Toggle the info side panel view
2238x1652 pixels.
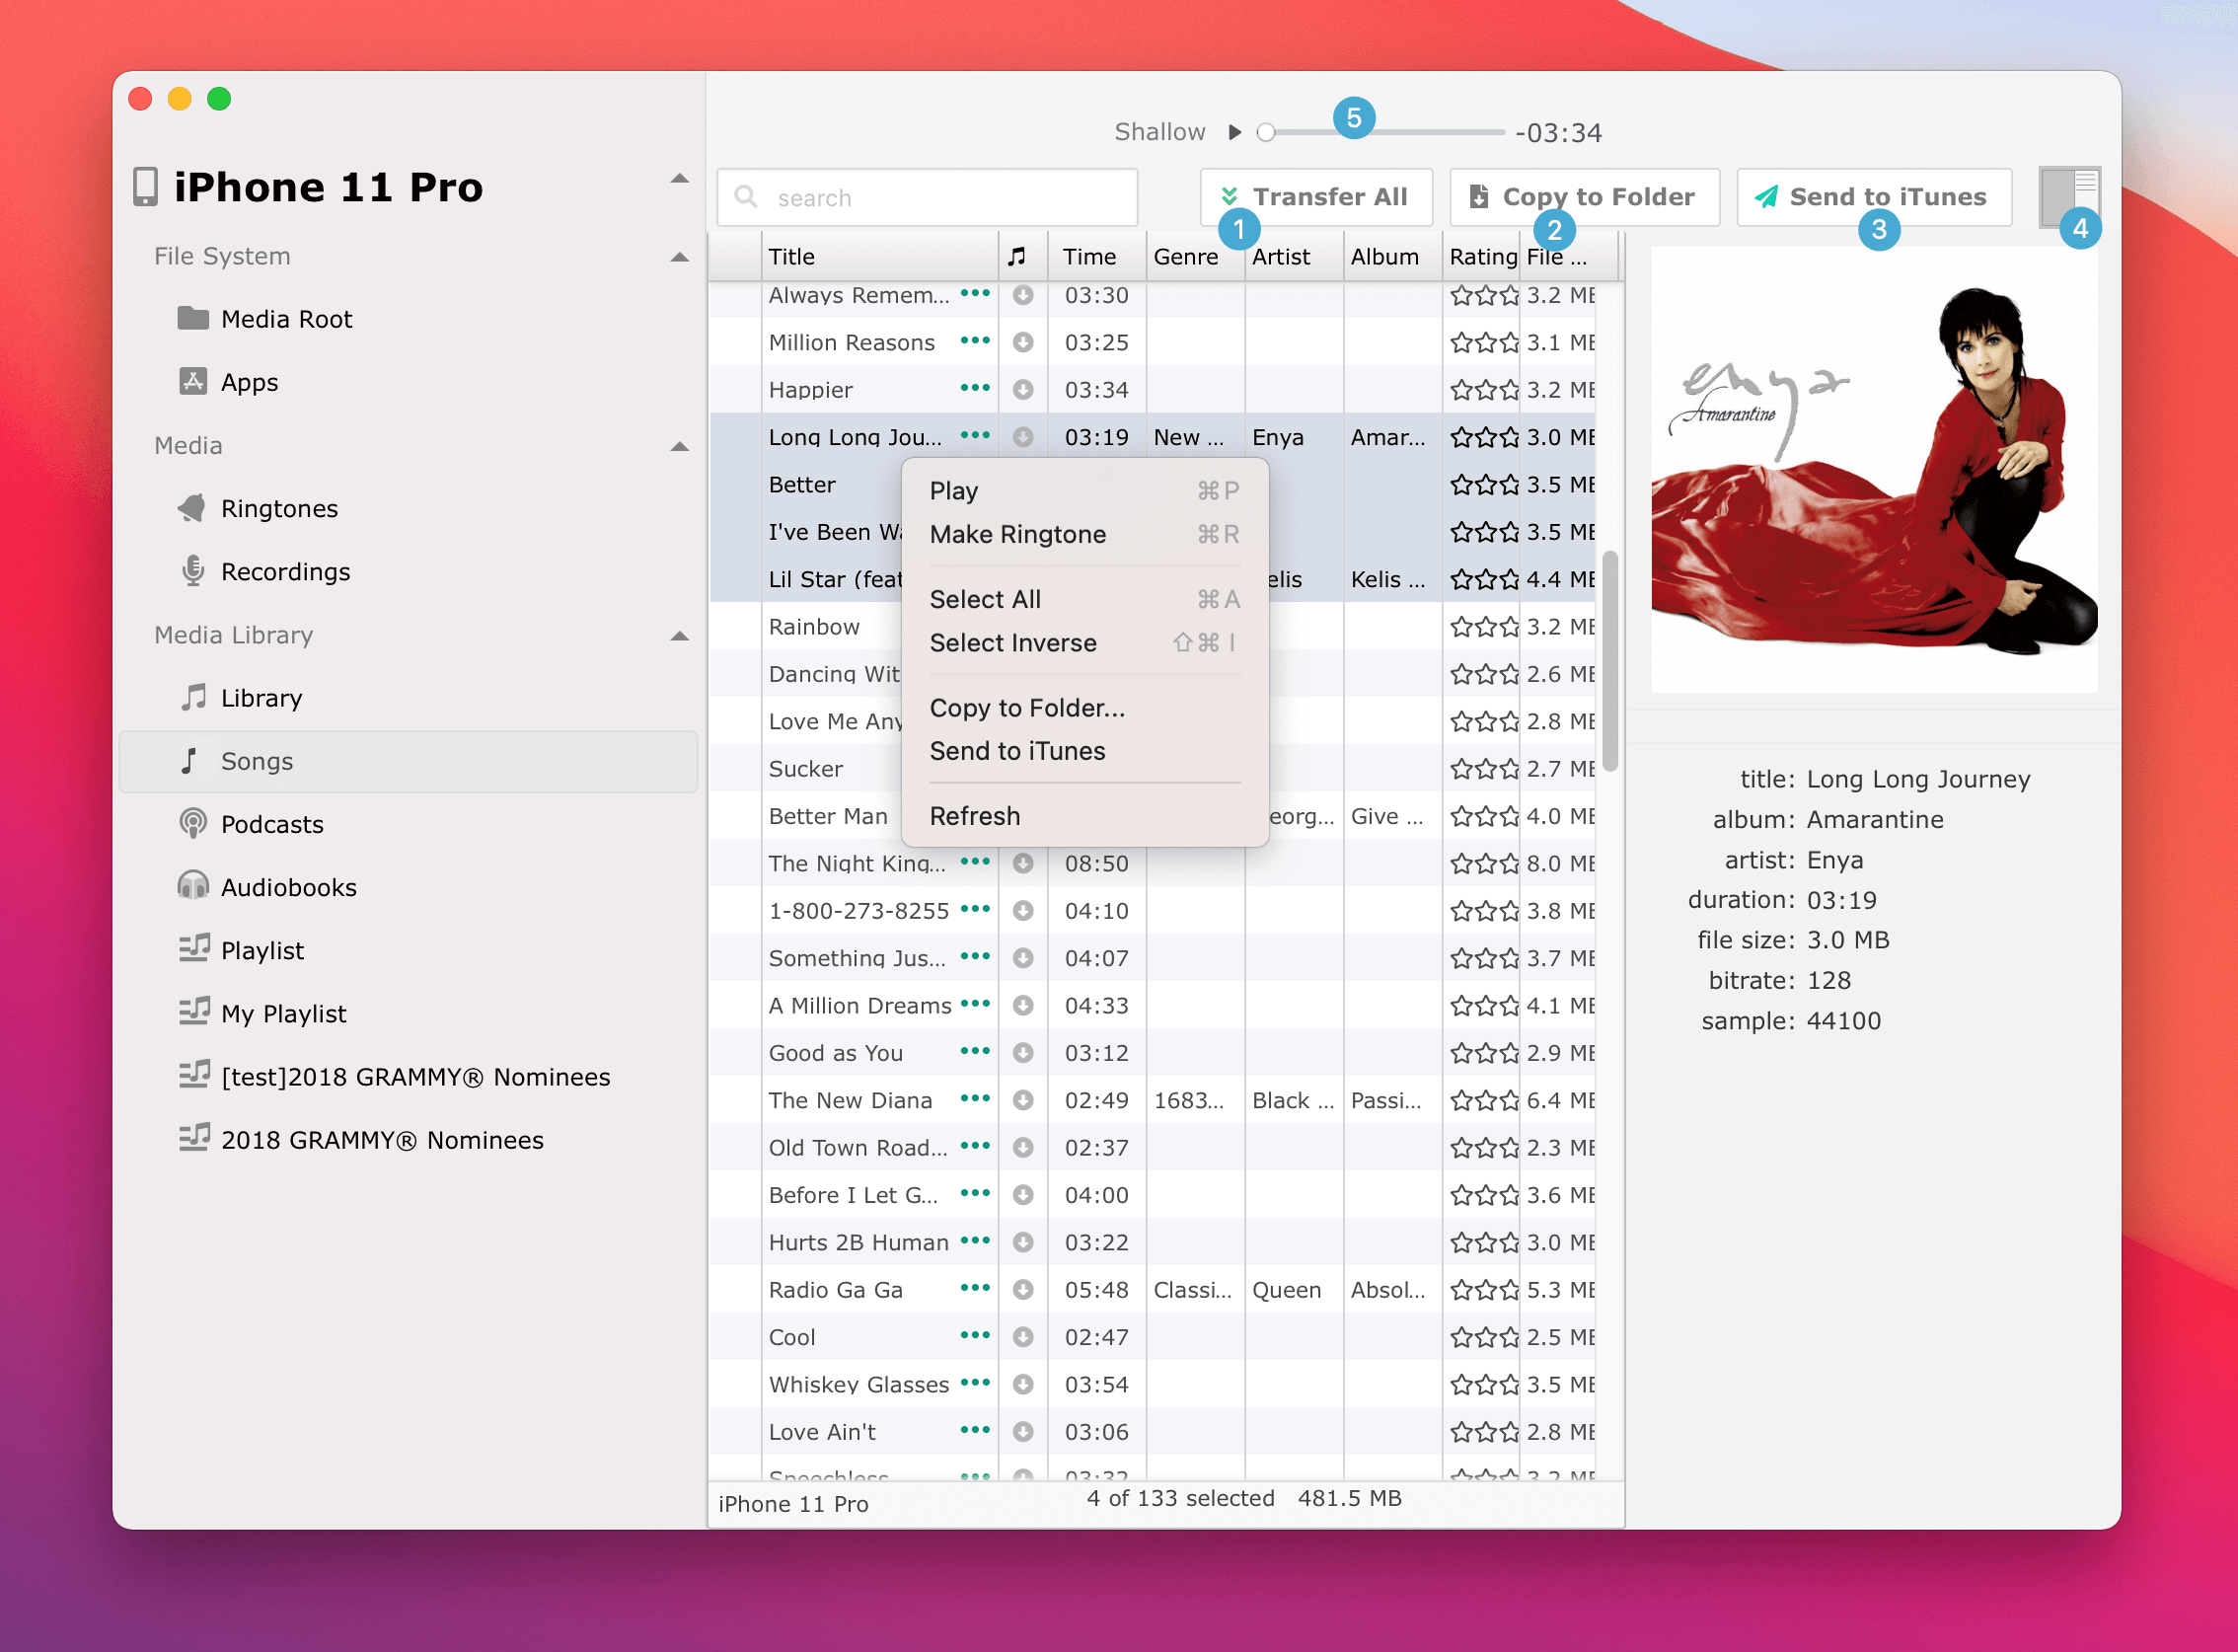tap(2069, 197)
